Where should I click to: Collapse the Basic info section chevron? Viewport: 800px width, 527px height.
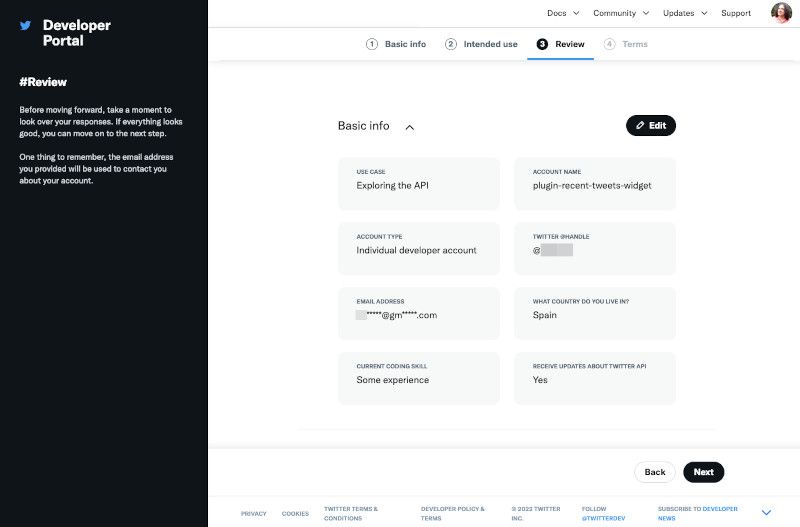point(410,127)
